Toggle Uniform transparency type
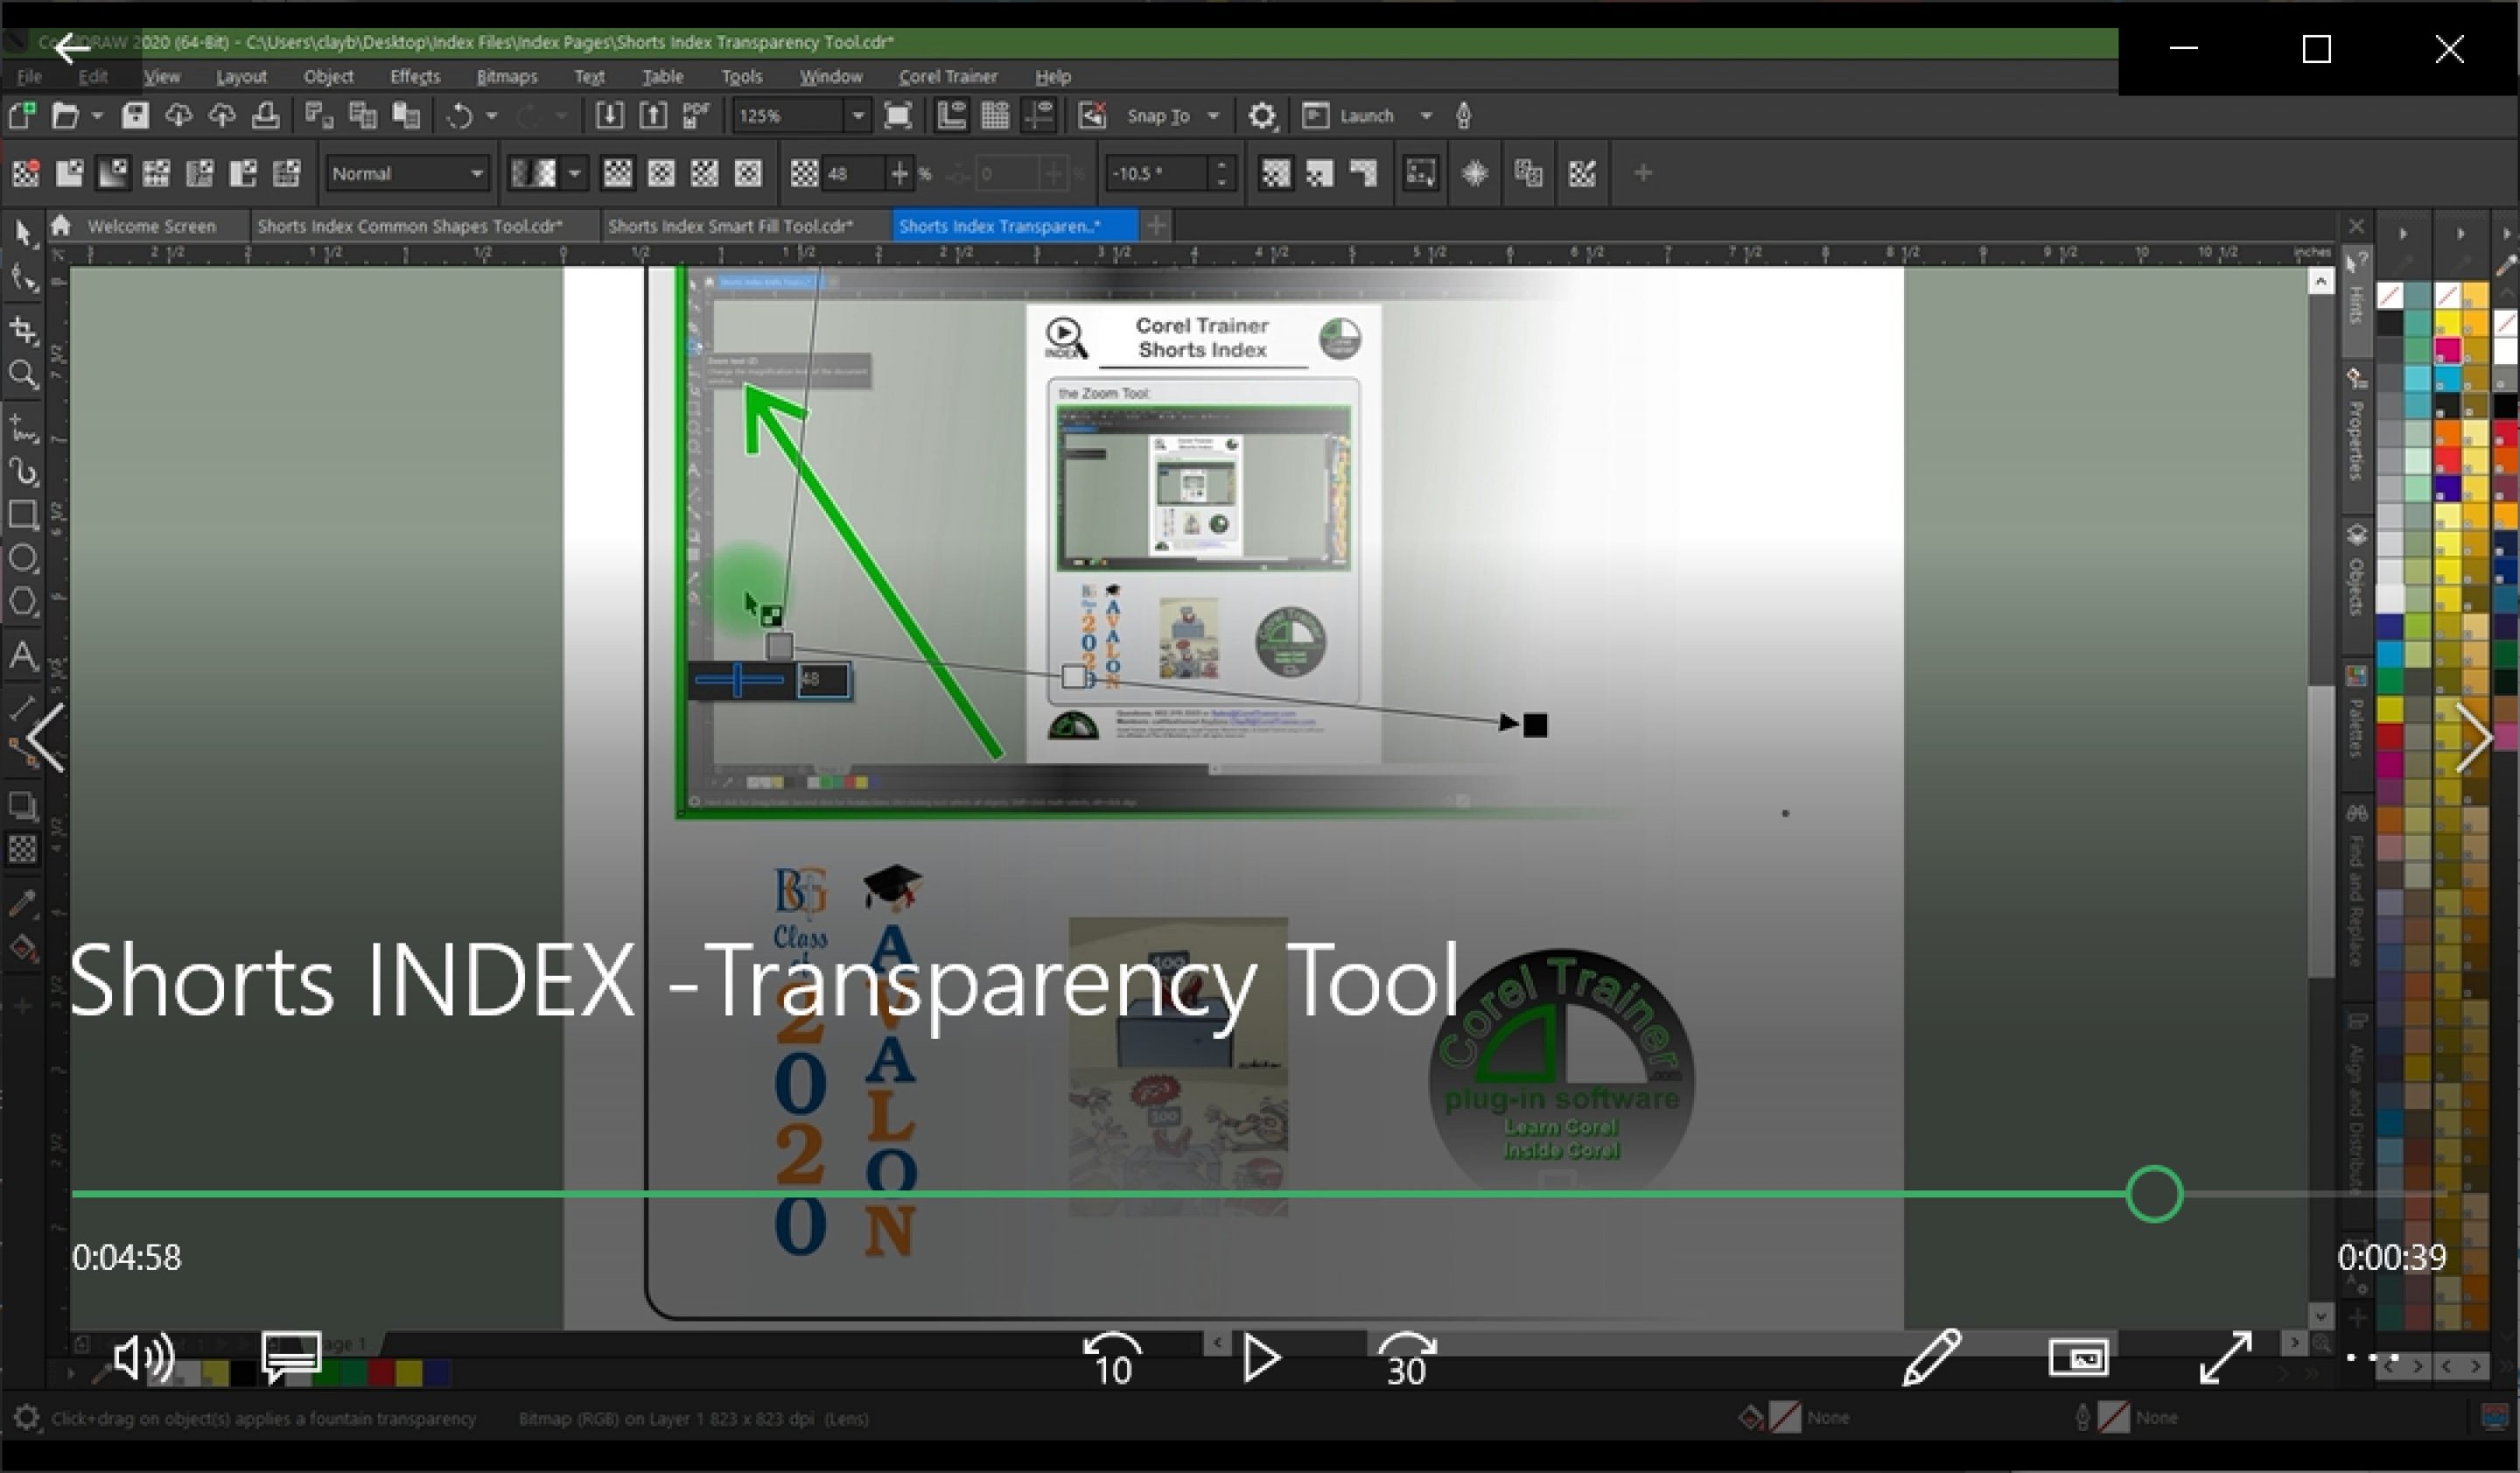 click(69, 173)
